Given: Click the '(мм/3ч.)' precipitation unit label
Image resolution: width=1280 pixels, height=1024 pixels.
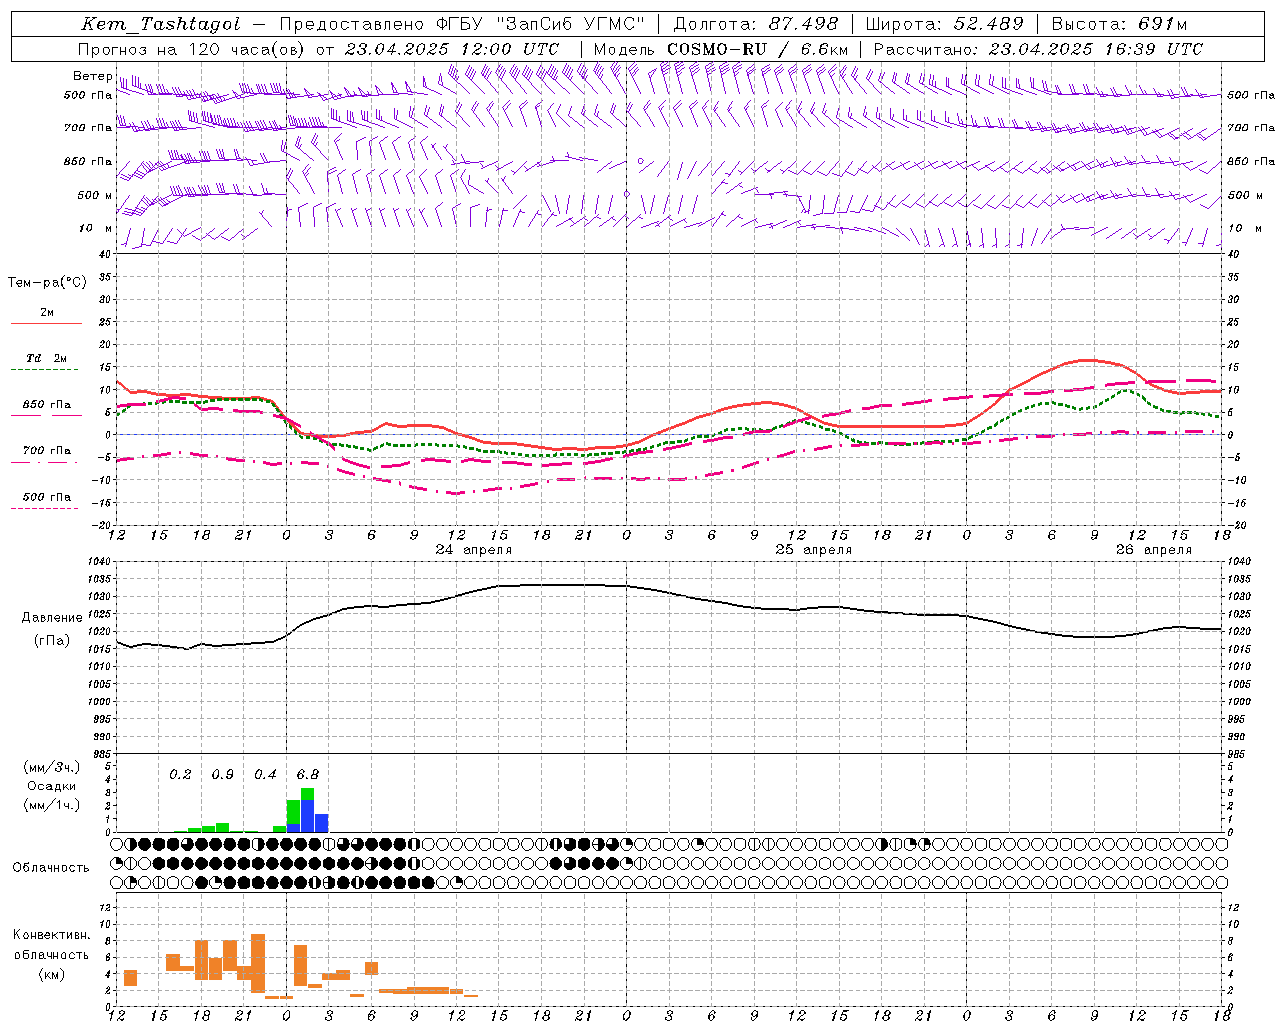Looking at the screenshot, I should click(x=52, y=767).
